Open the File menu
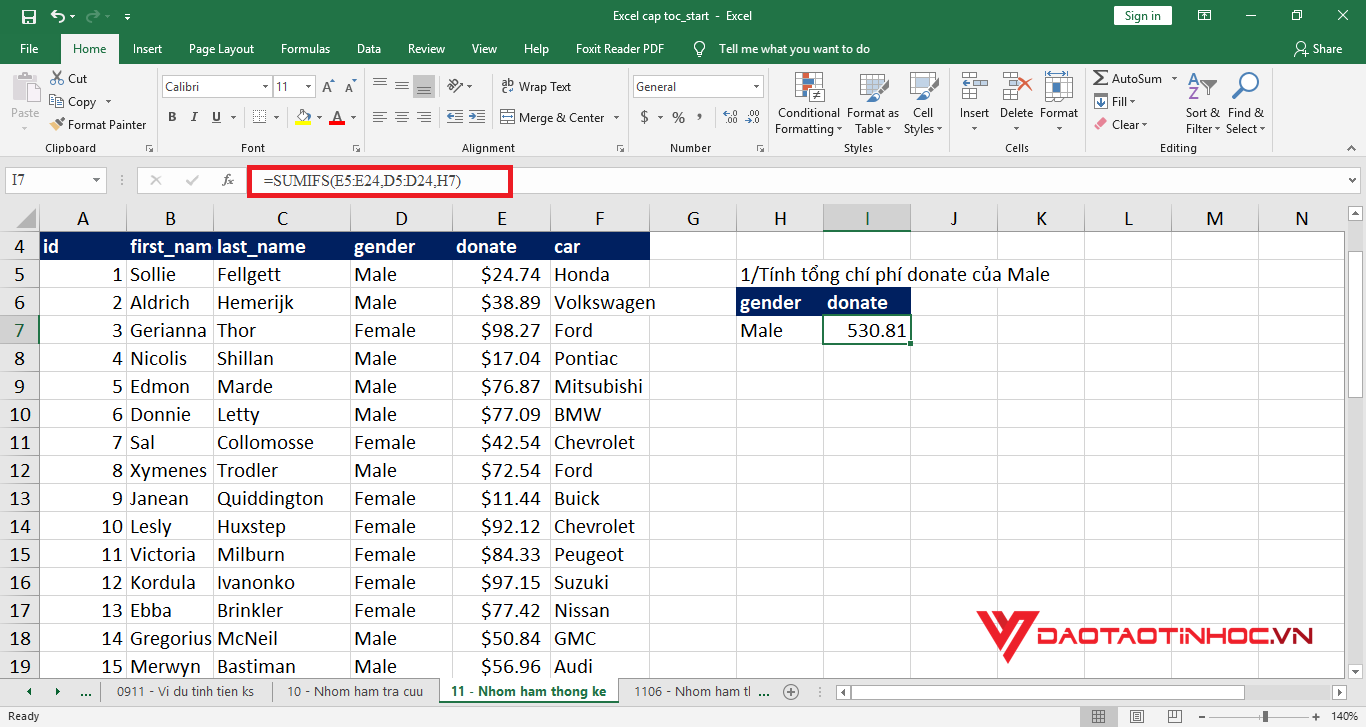The image size is (1366, 727). [x=29, y=48]
